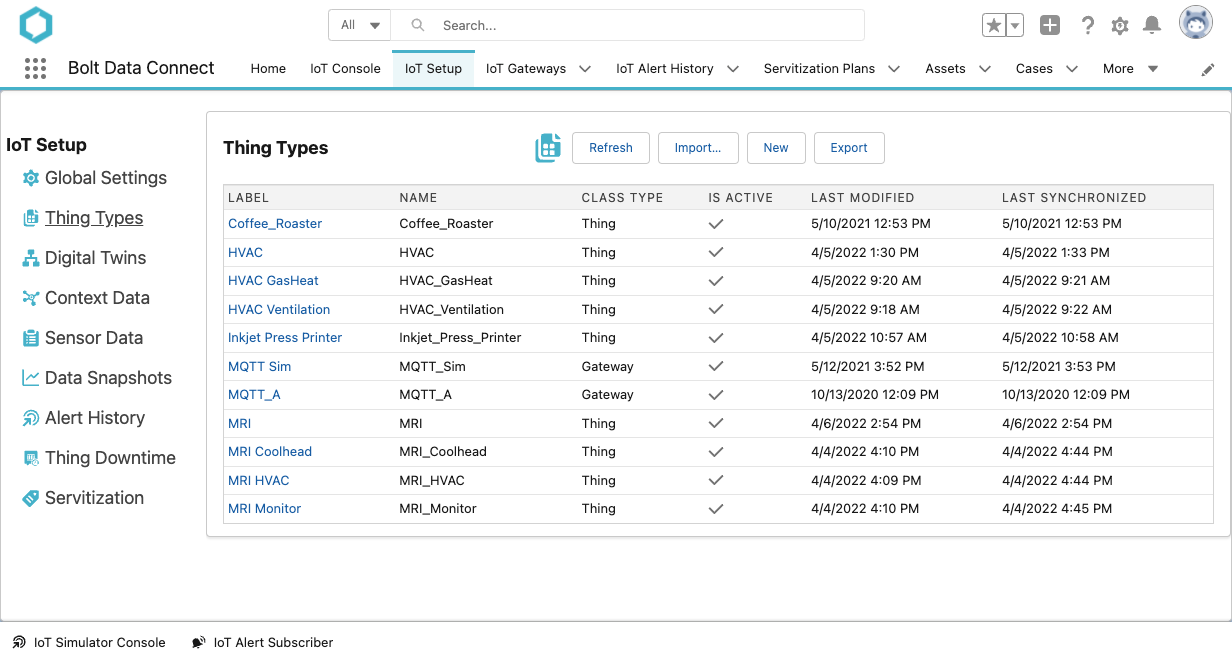Image resolution: width=1232 pixels, height=662 pixels.
Task: Open the Inkjet Press Printer link
Action: tap(285, 338)
